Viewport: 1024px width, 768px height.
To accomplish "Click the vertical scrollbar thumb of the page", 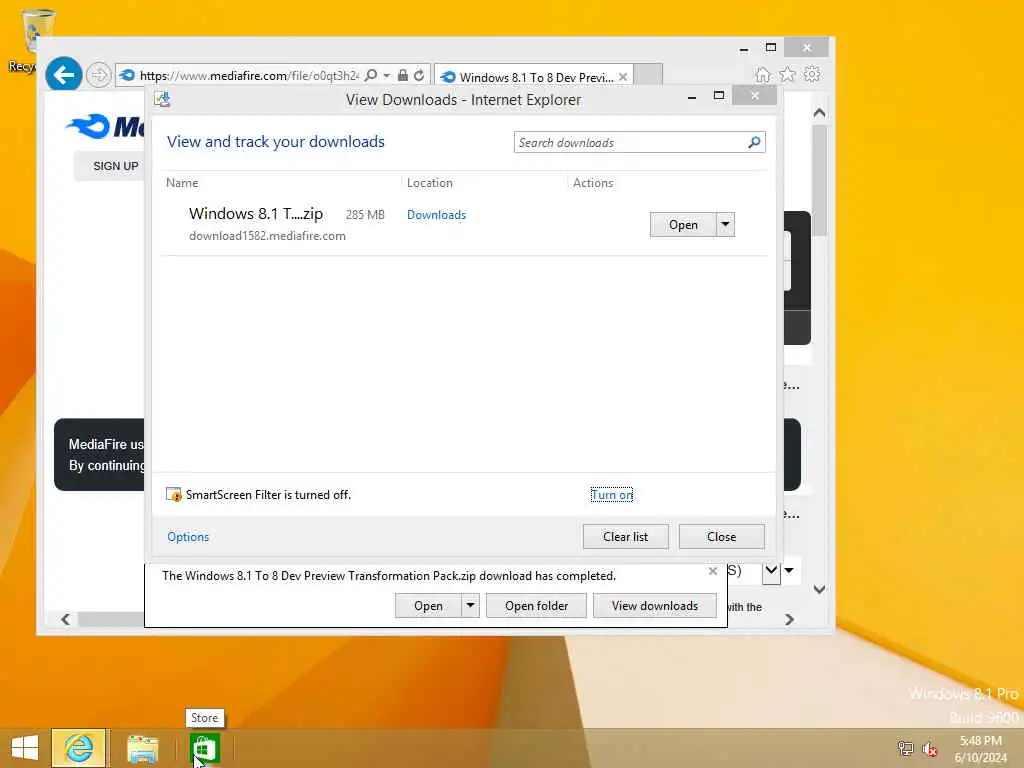I will 820,180.
